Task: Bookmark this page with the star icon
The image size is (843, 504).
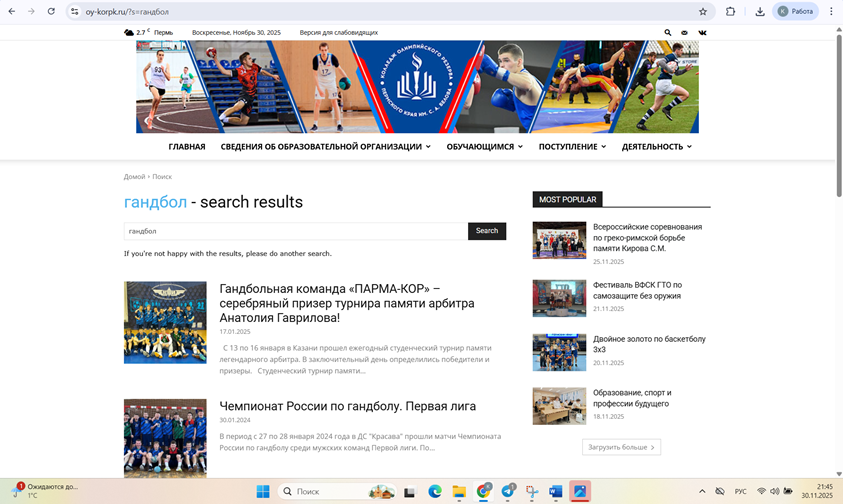Action: click(x=703, y=11)
